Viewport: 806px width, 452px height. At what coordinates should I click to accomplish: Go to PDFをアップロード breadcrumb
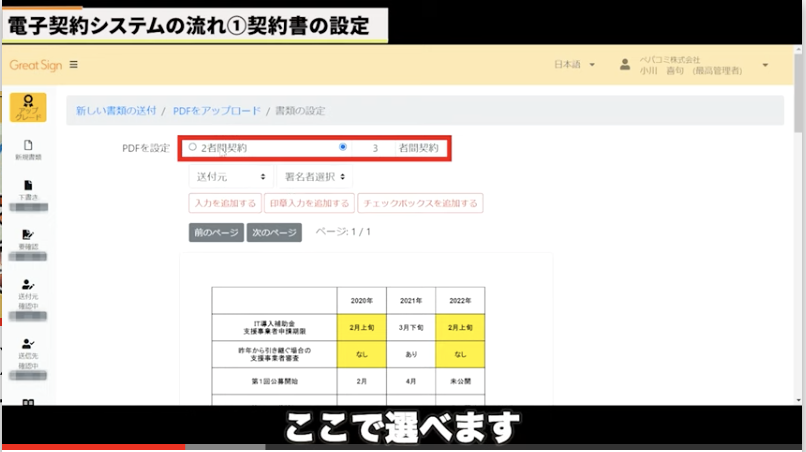tap(216, 110)
